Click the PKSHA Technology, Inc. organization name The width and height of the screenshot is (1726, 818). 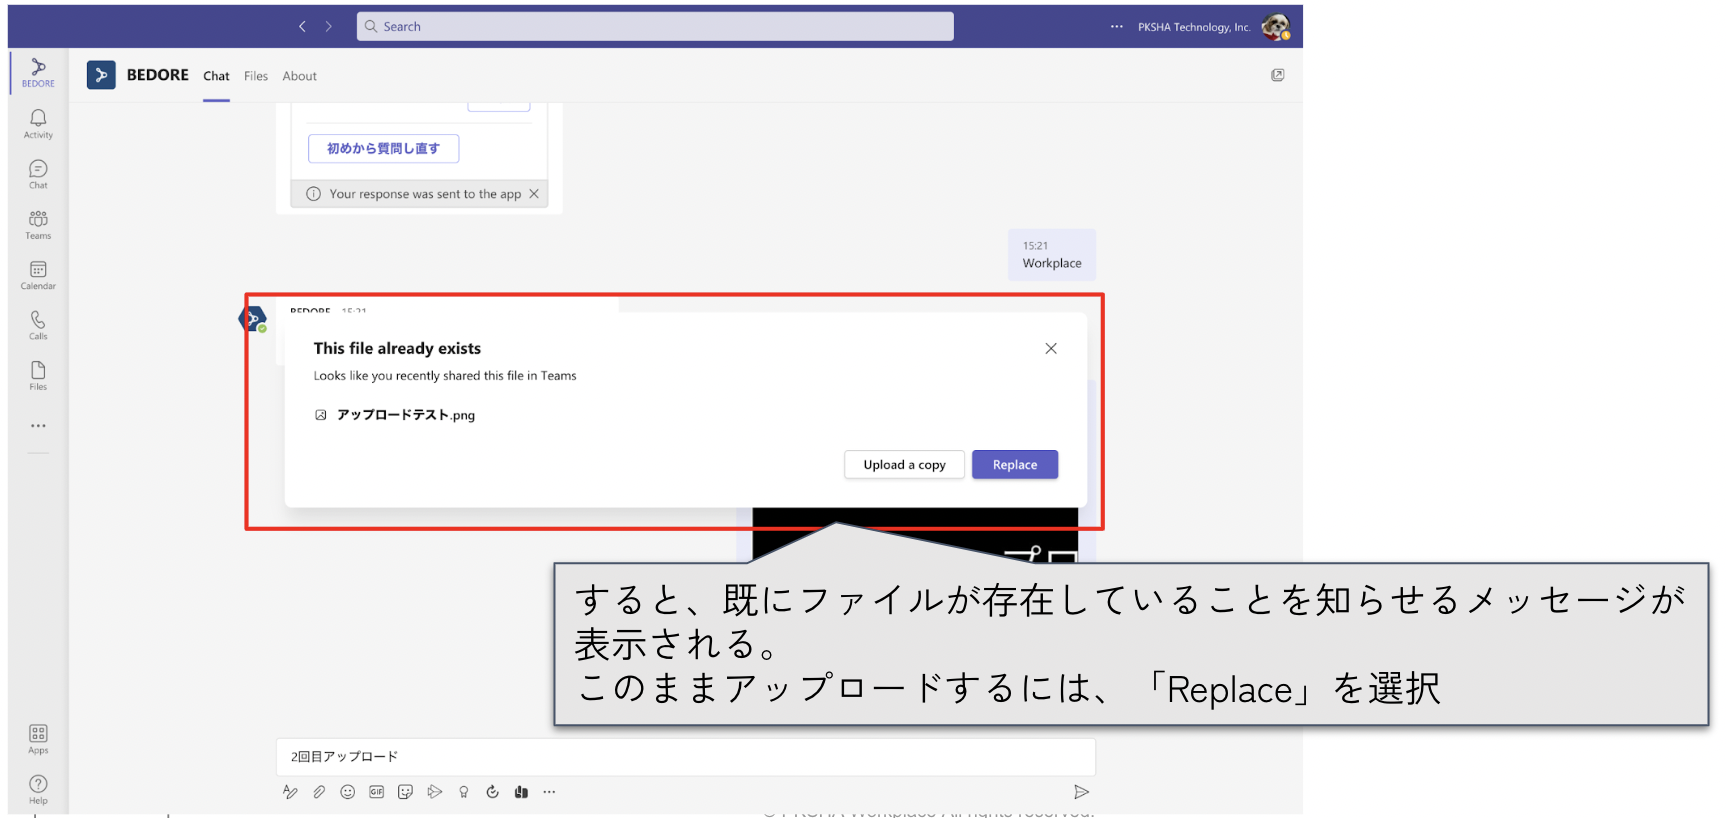click(1194, 27)
